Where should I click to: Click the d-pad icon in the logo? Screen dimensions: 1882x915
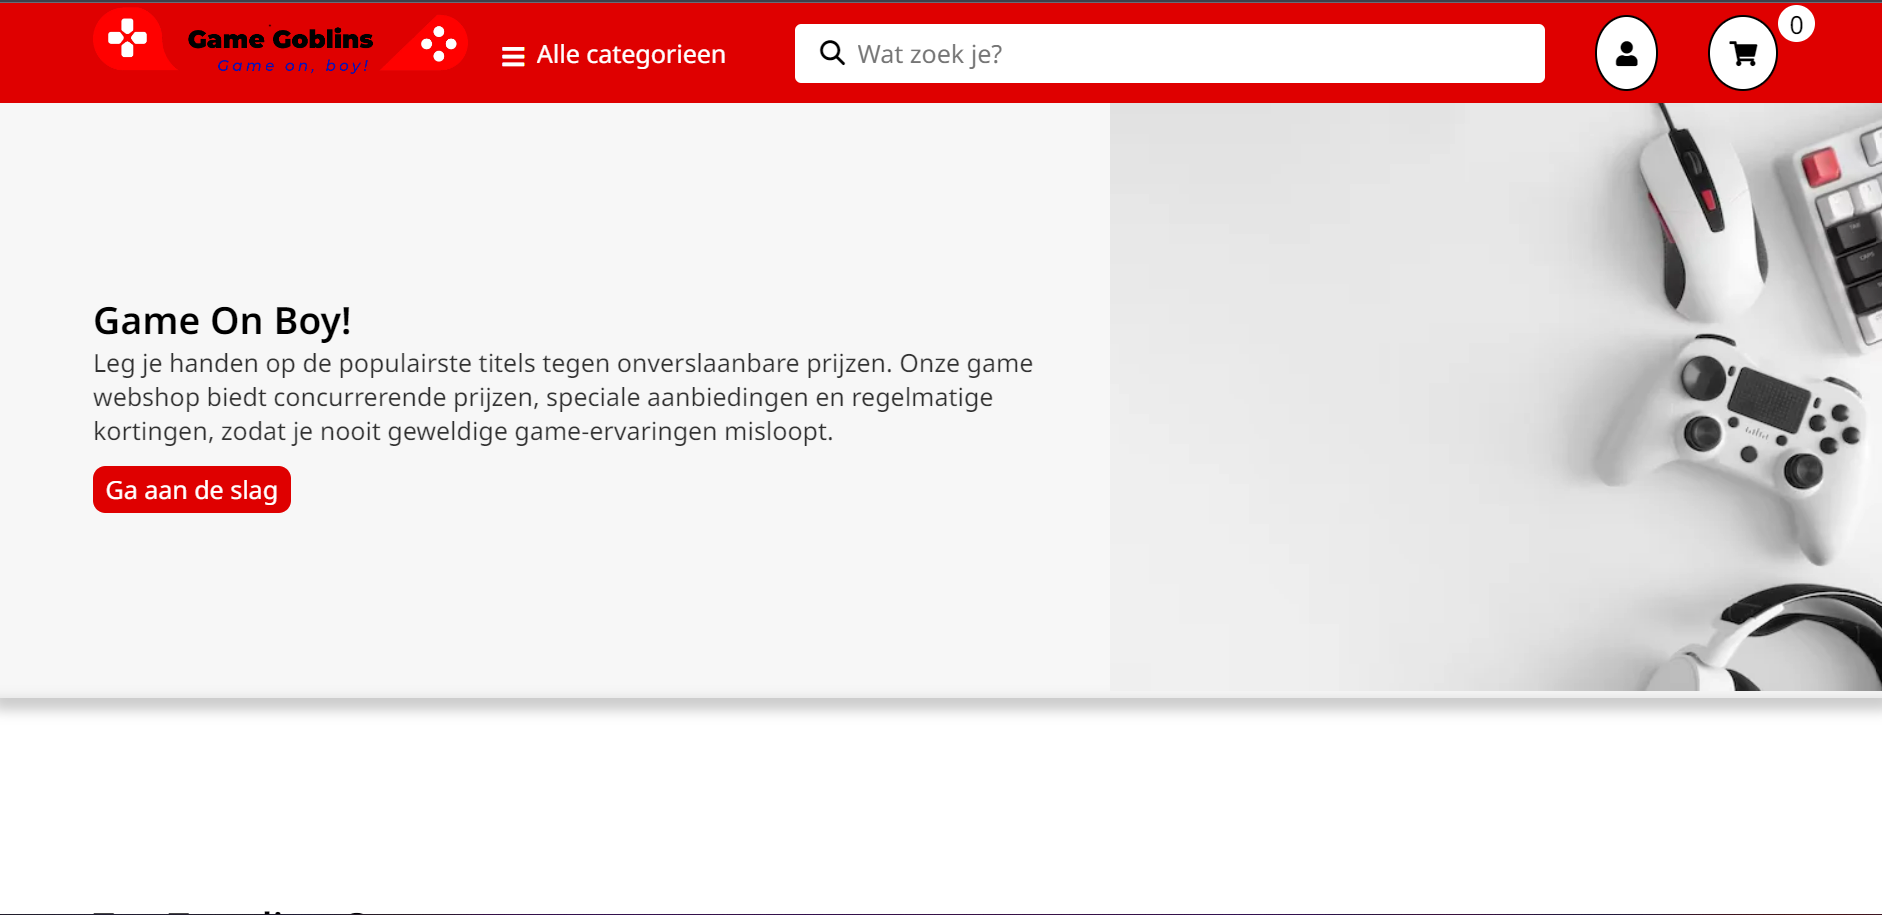coord(127,39)
